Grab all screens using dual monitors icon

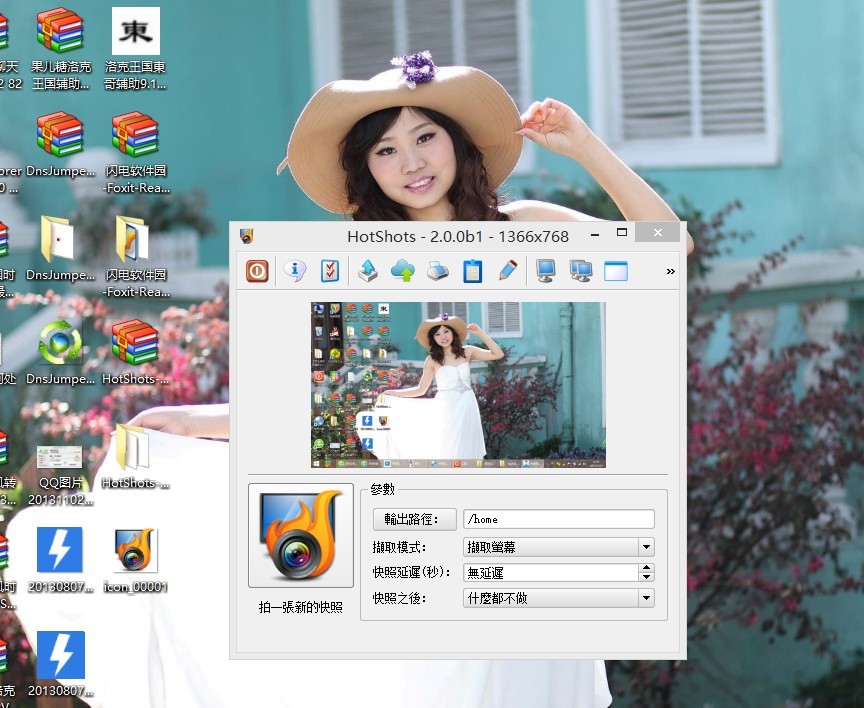point(581,271)
